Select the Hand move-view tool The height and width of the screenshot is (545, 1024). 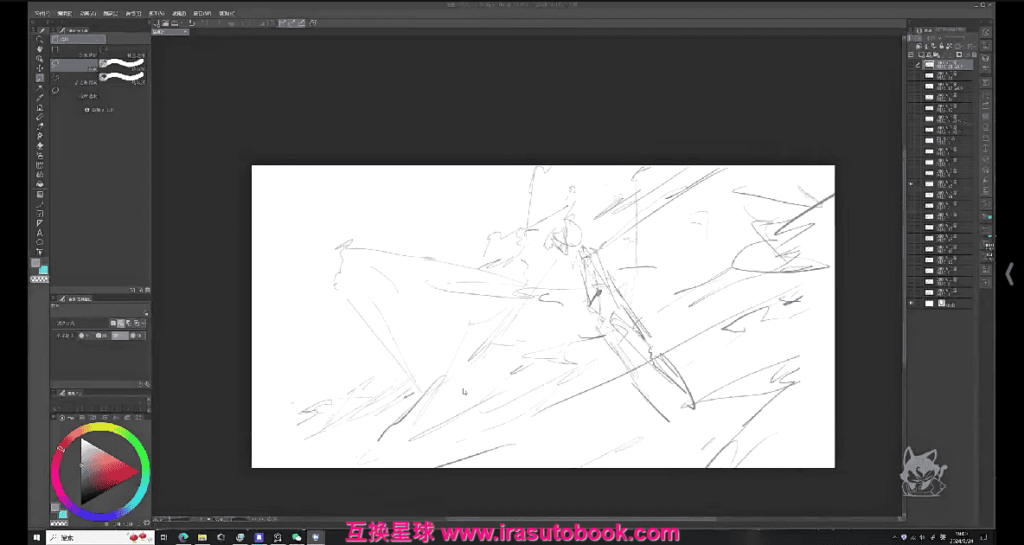(x=40, y=49)
